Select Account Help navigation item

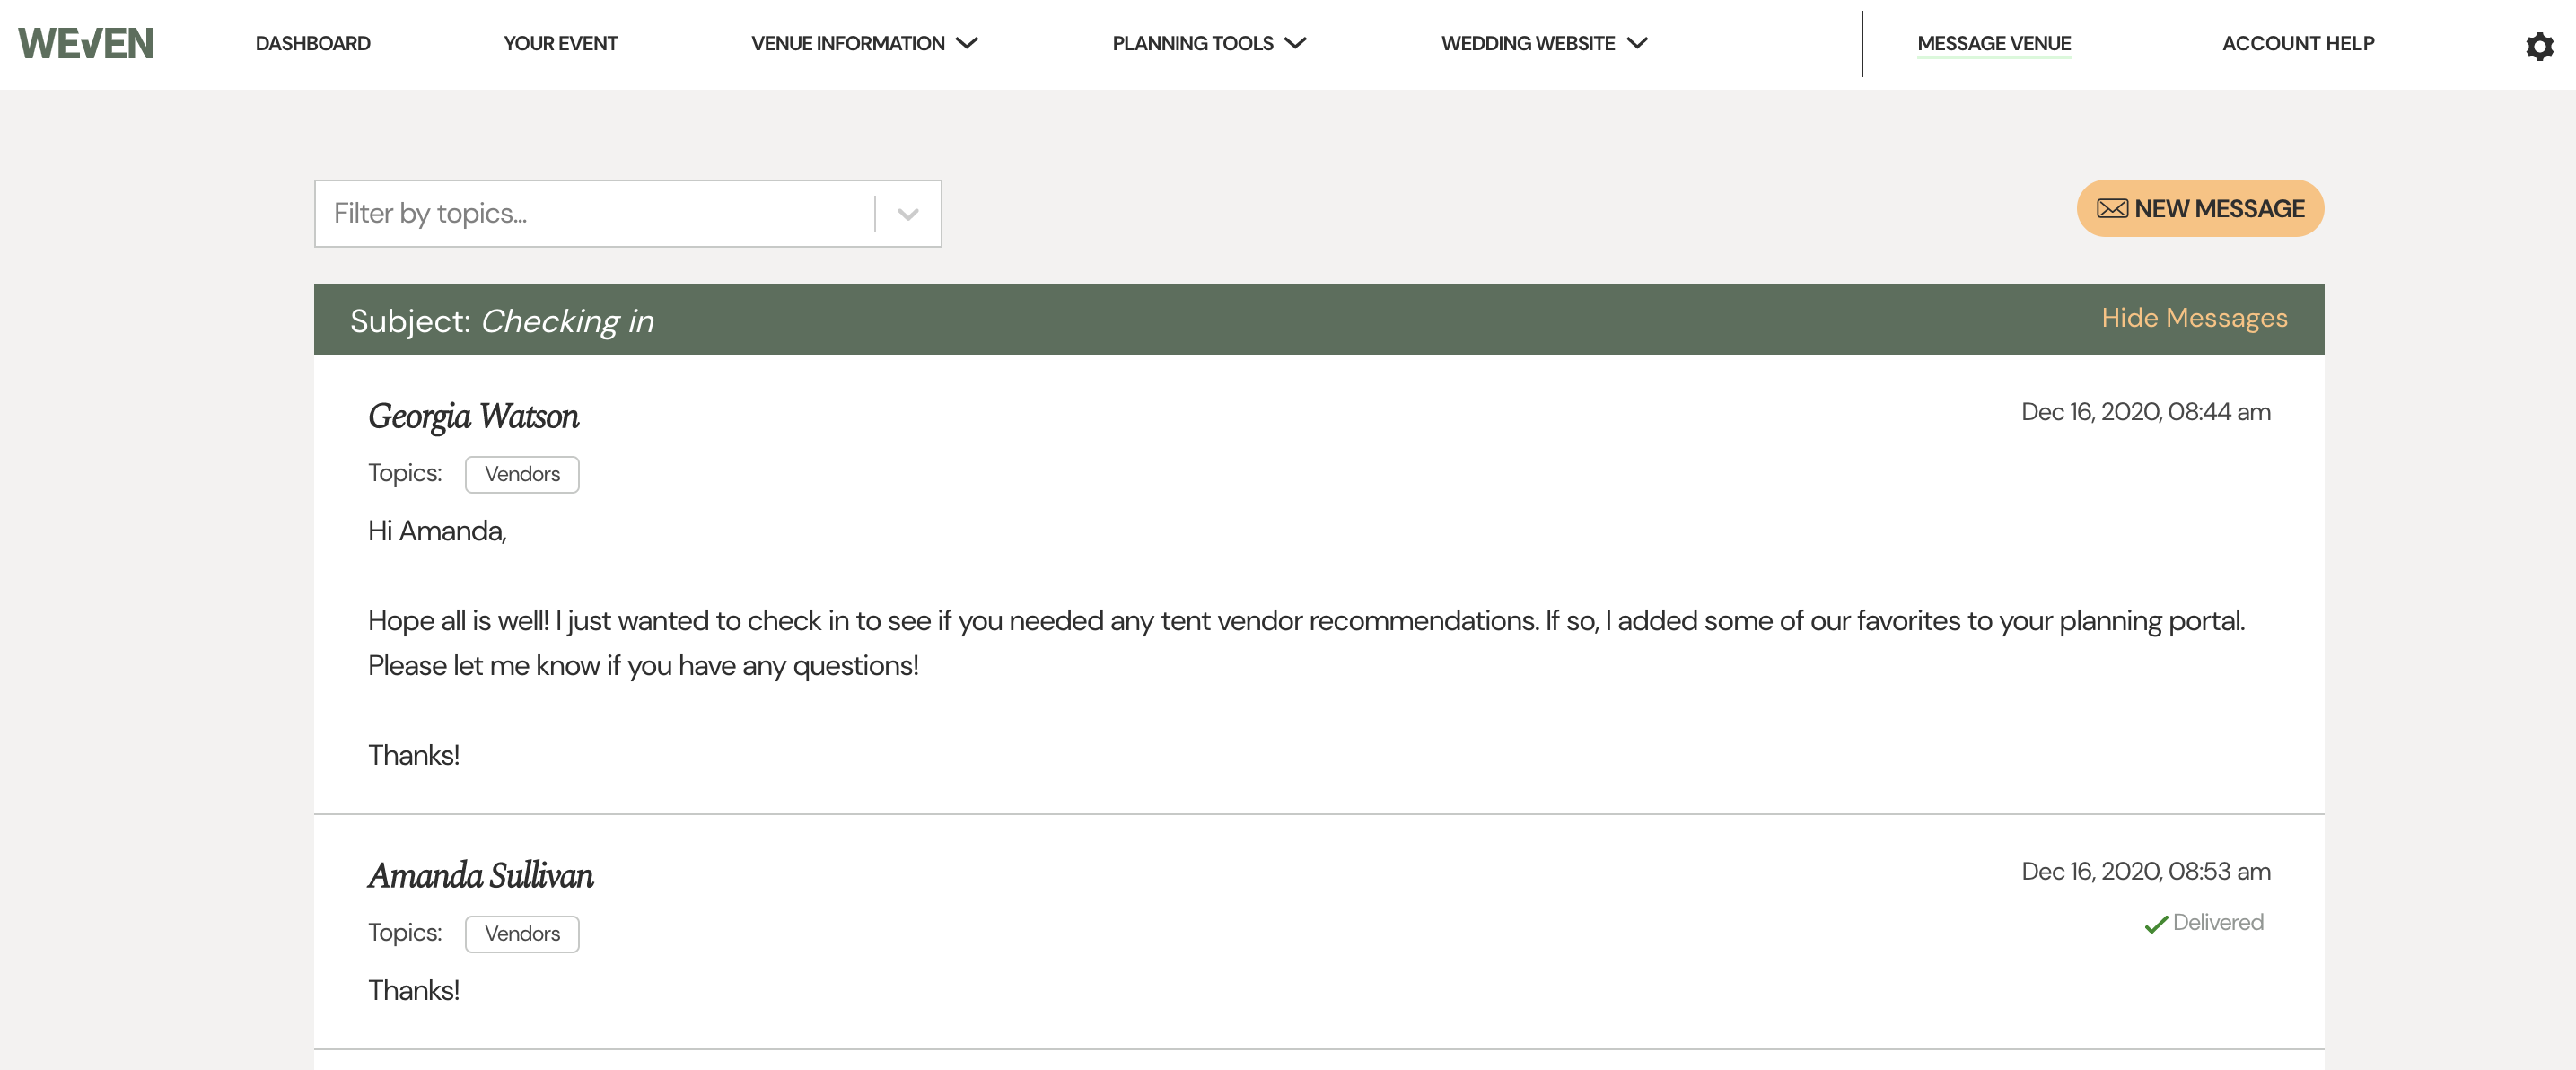pyautogui.click(x=2299, y=43)
